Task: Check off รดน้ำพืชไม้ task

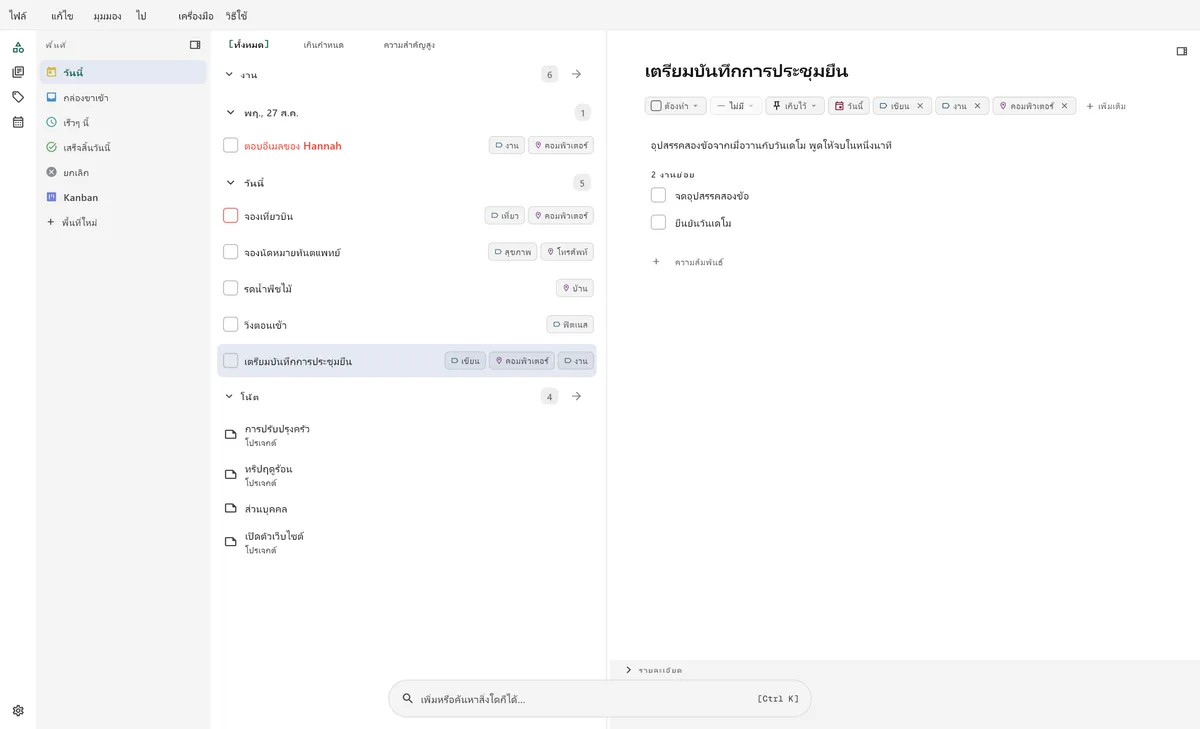Action: coord(231,288)
